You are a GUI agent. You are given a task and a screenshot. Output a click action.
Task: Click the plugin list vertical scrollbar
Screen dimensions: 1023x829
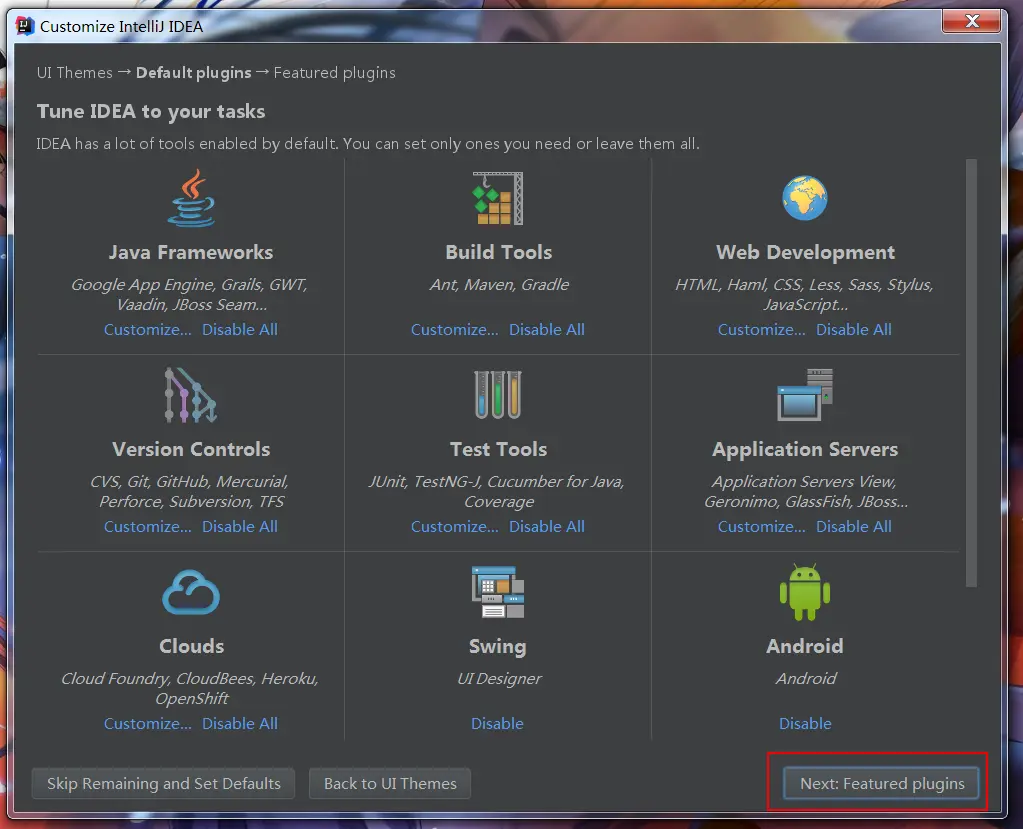pos(971,373)
